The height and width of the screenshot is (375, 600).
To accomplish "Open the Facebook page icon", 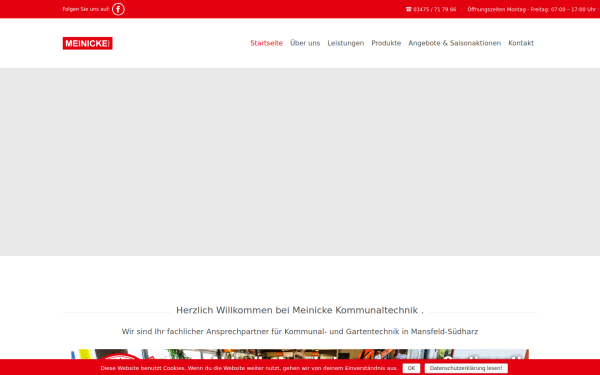I will pyautogui.click(x=118, y=9).
